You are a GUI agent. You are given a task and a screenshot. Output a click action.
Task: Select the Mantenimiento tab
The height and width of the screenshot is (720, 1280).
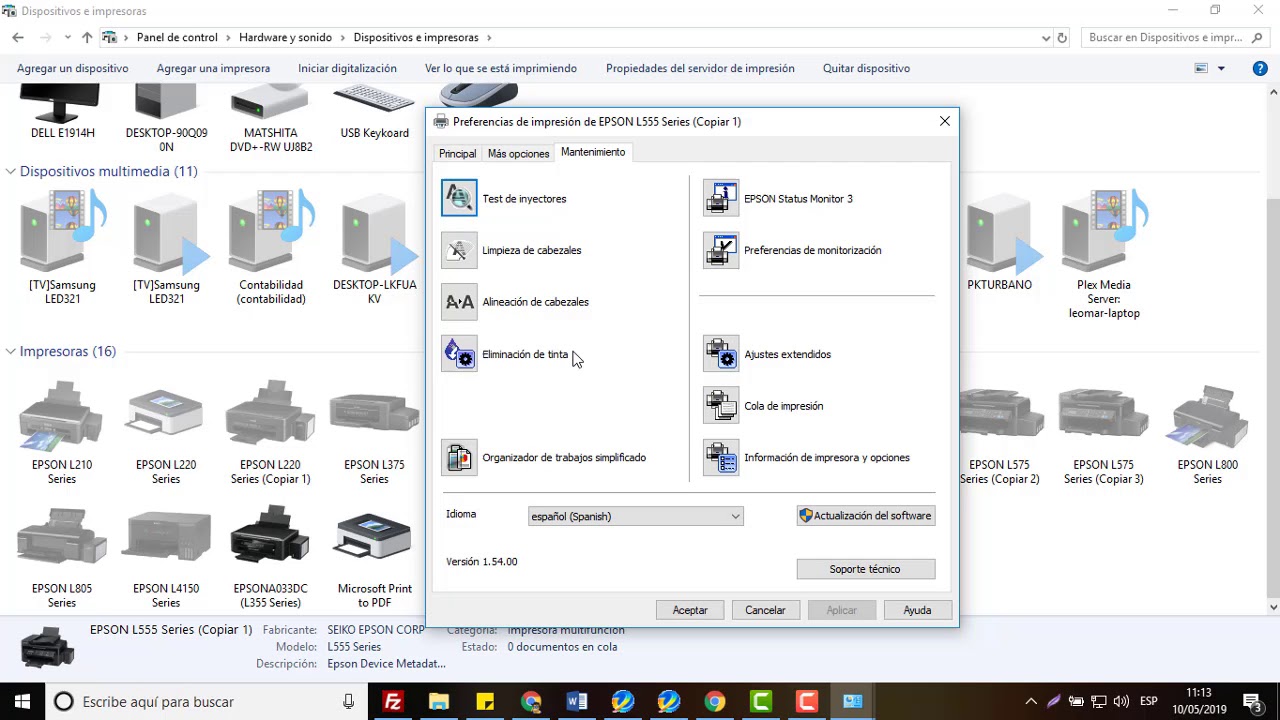[x=593, y=152]
